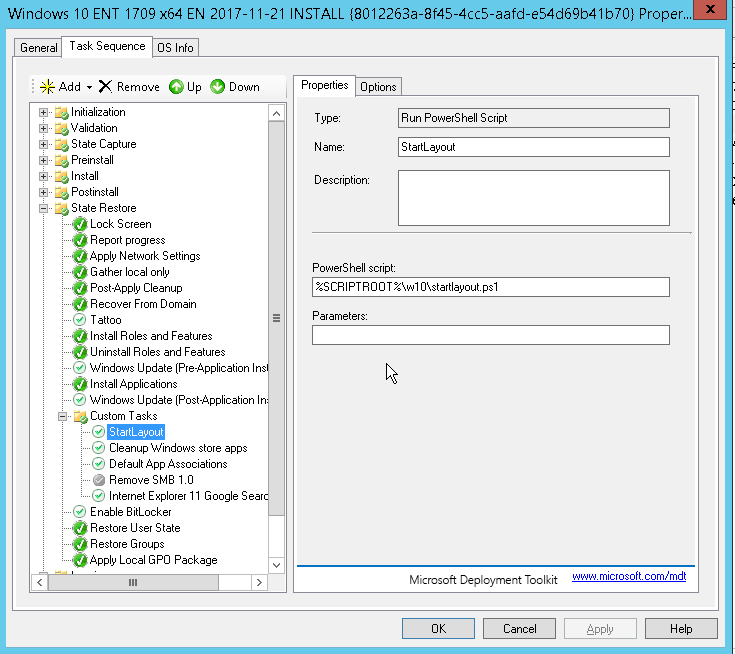Select the Task Sequence tab

coord(107,46)
